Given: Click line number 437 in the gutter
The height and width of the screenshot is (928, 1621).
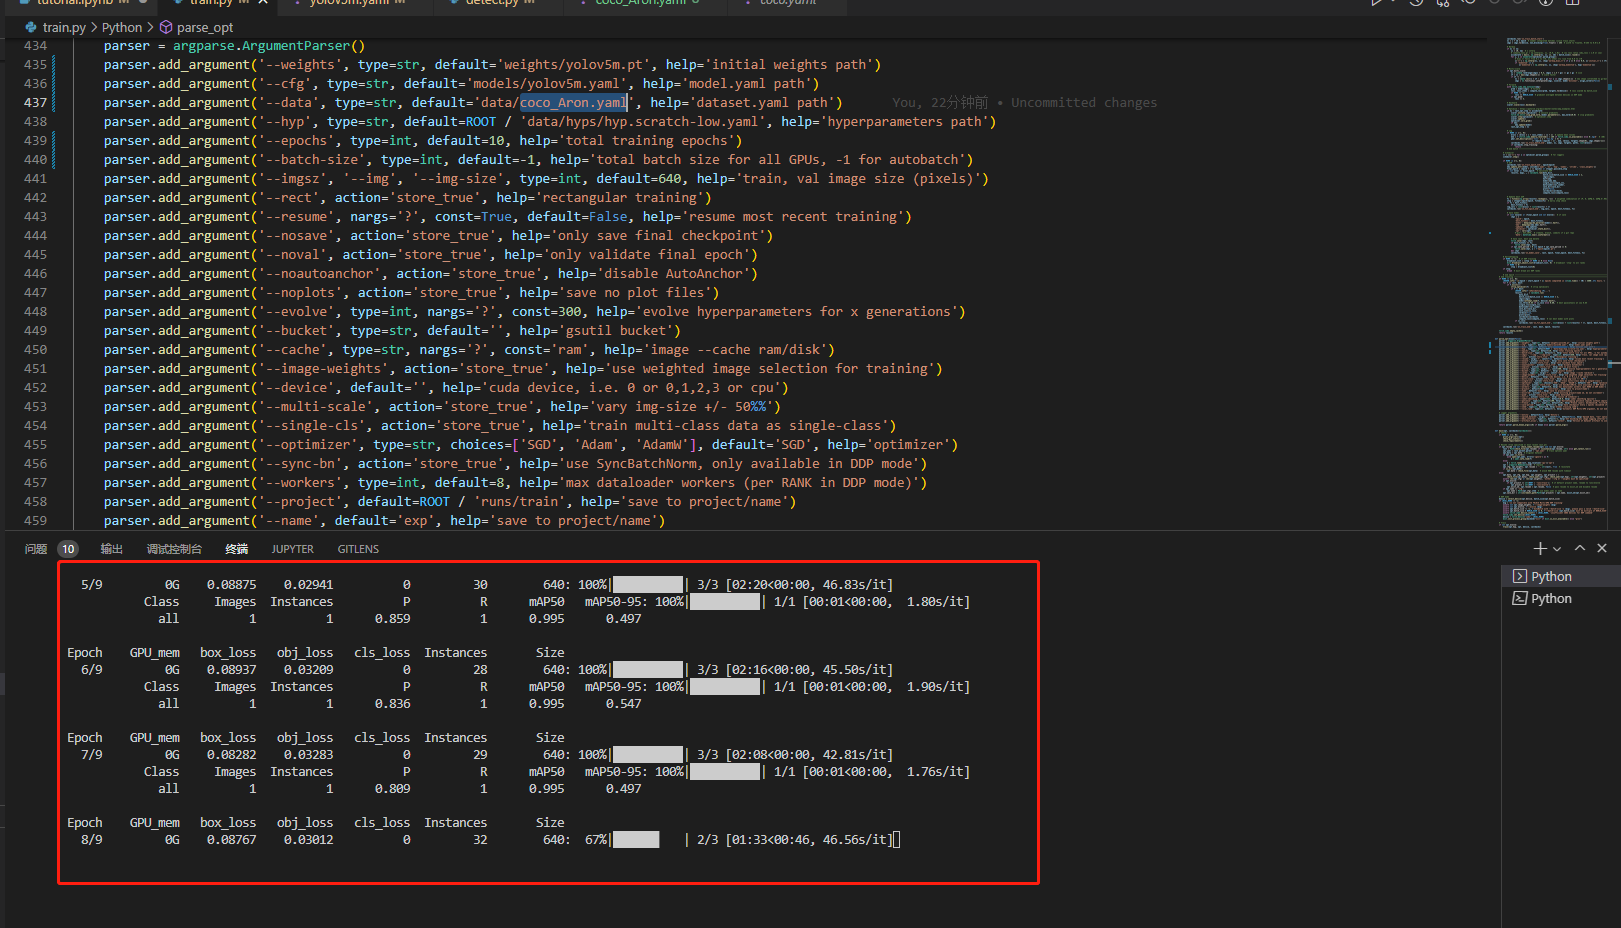Looking at the screenshot, I should point(35,102).
